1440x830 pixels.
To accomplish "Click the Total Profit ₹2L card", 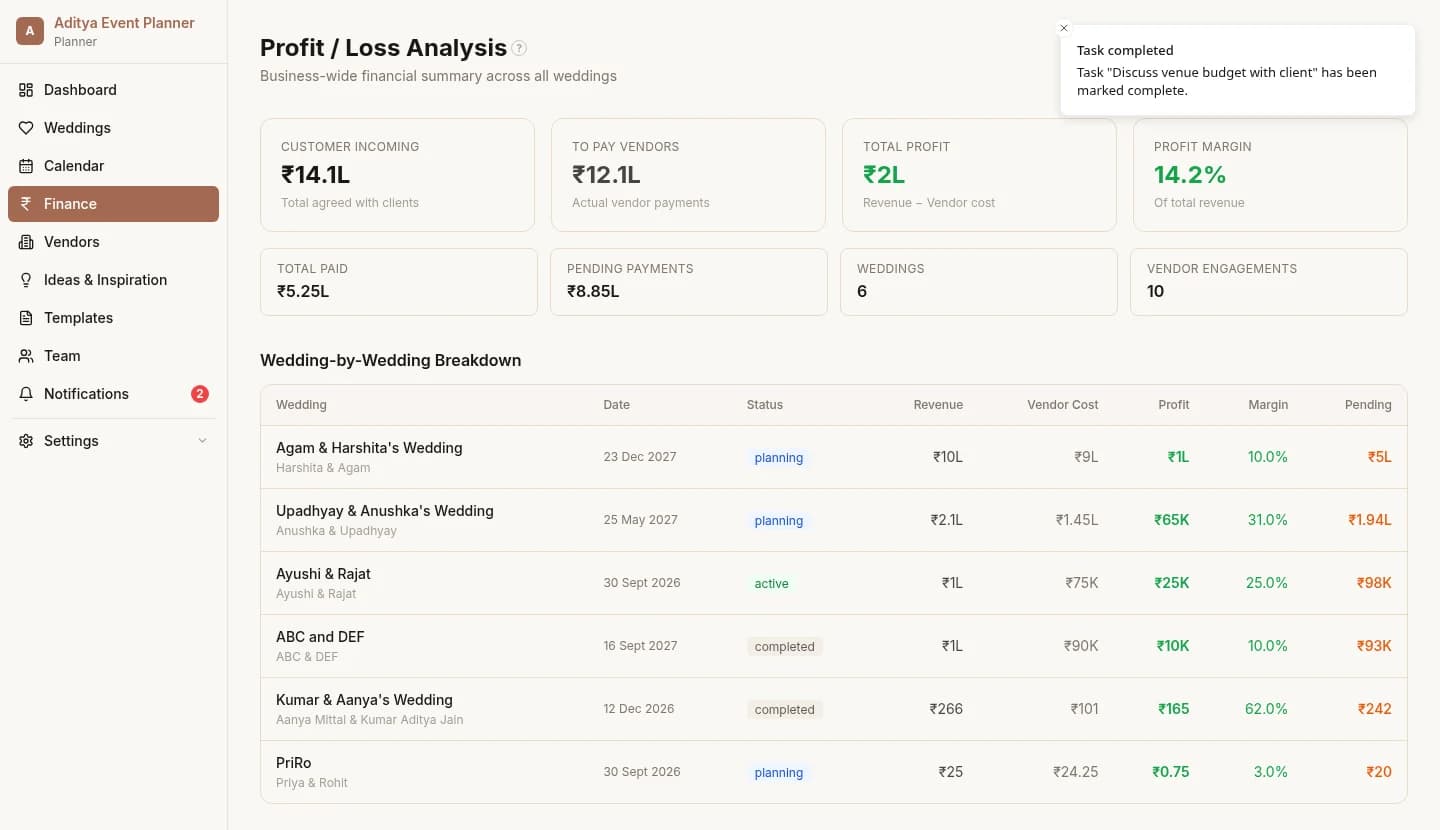I will point(979,175).
